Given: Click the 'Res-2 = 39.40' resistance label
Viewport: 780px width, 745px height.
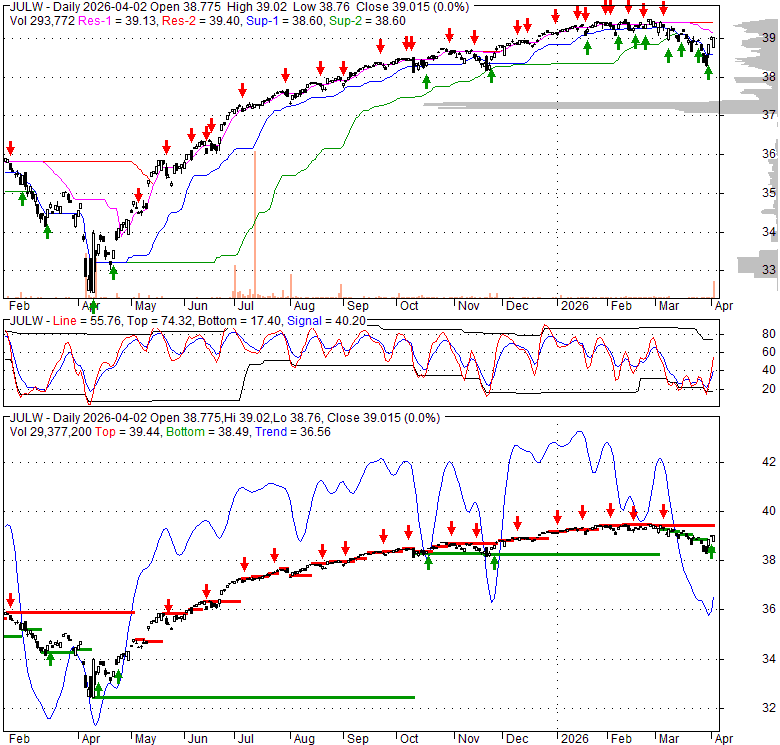Looking at the screenshot, I should [201, 21].
